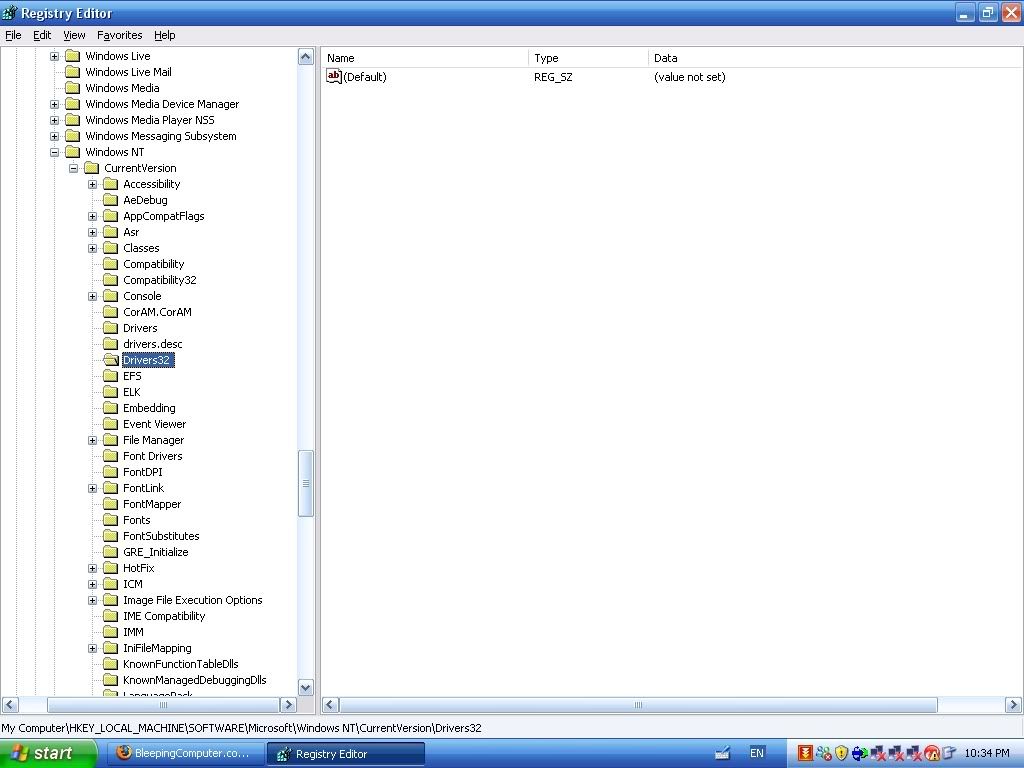Click the EFS folder icon
Image resolution: width=1024 pixels, height=768 pixels.
[x=111, y=376]
